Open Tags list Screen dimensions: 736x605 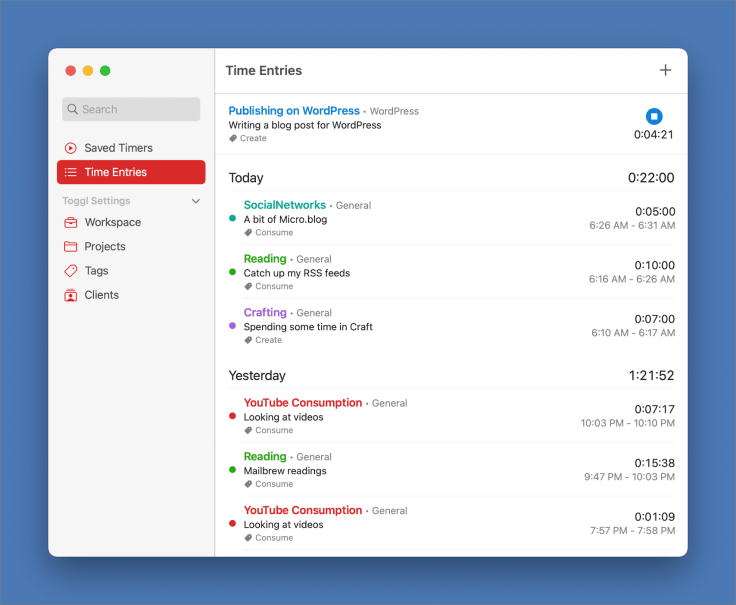[x=131, y=271]
